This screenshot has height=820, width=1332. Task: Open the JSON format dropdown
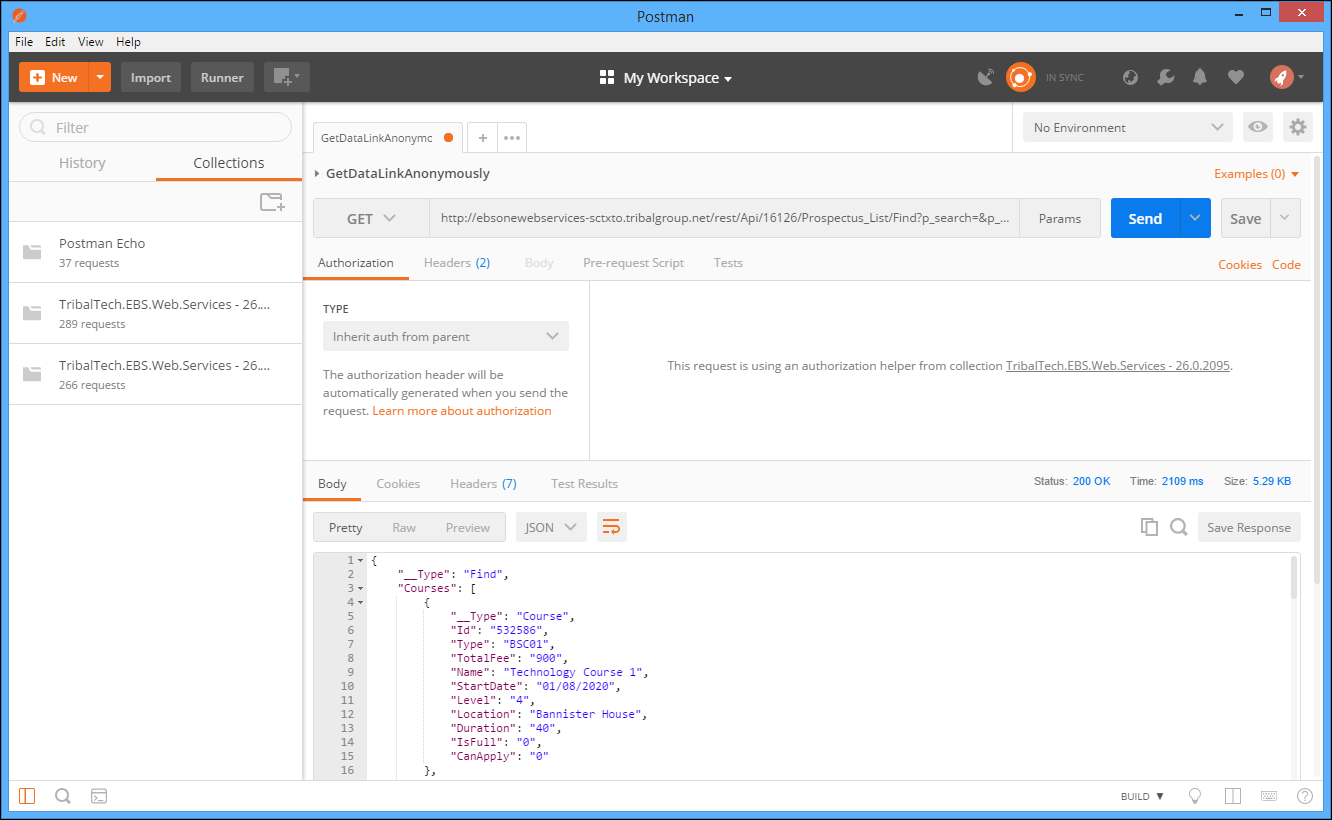[x=551, y=527]
